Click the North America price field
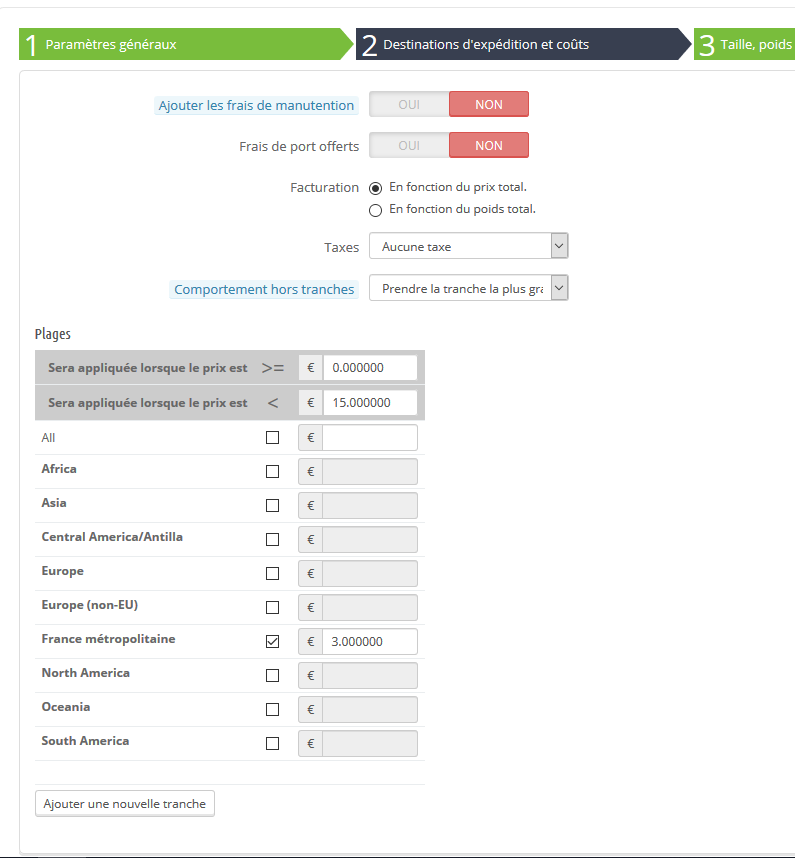The width and height of the screenshot is (795, 858). click(x=370, y=676)
